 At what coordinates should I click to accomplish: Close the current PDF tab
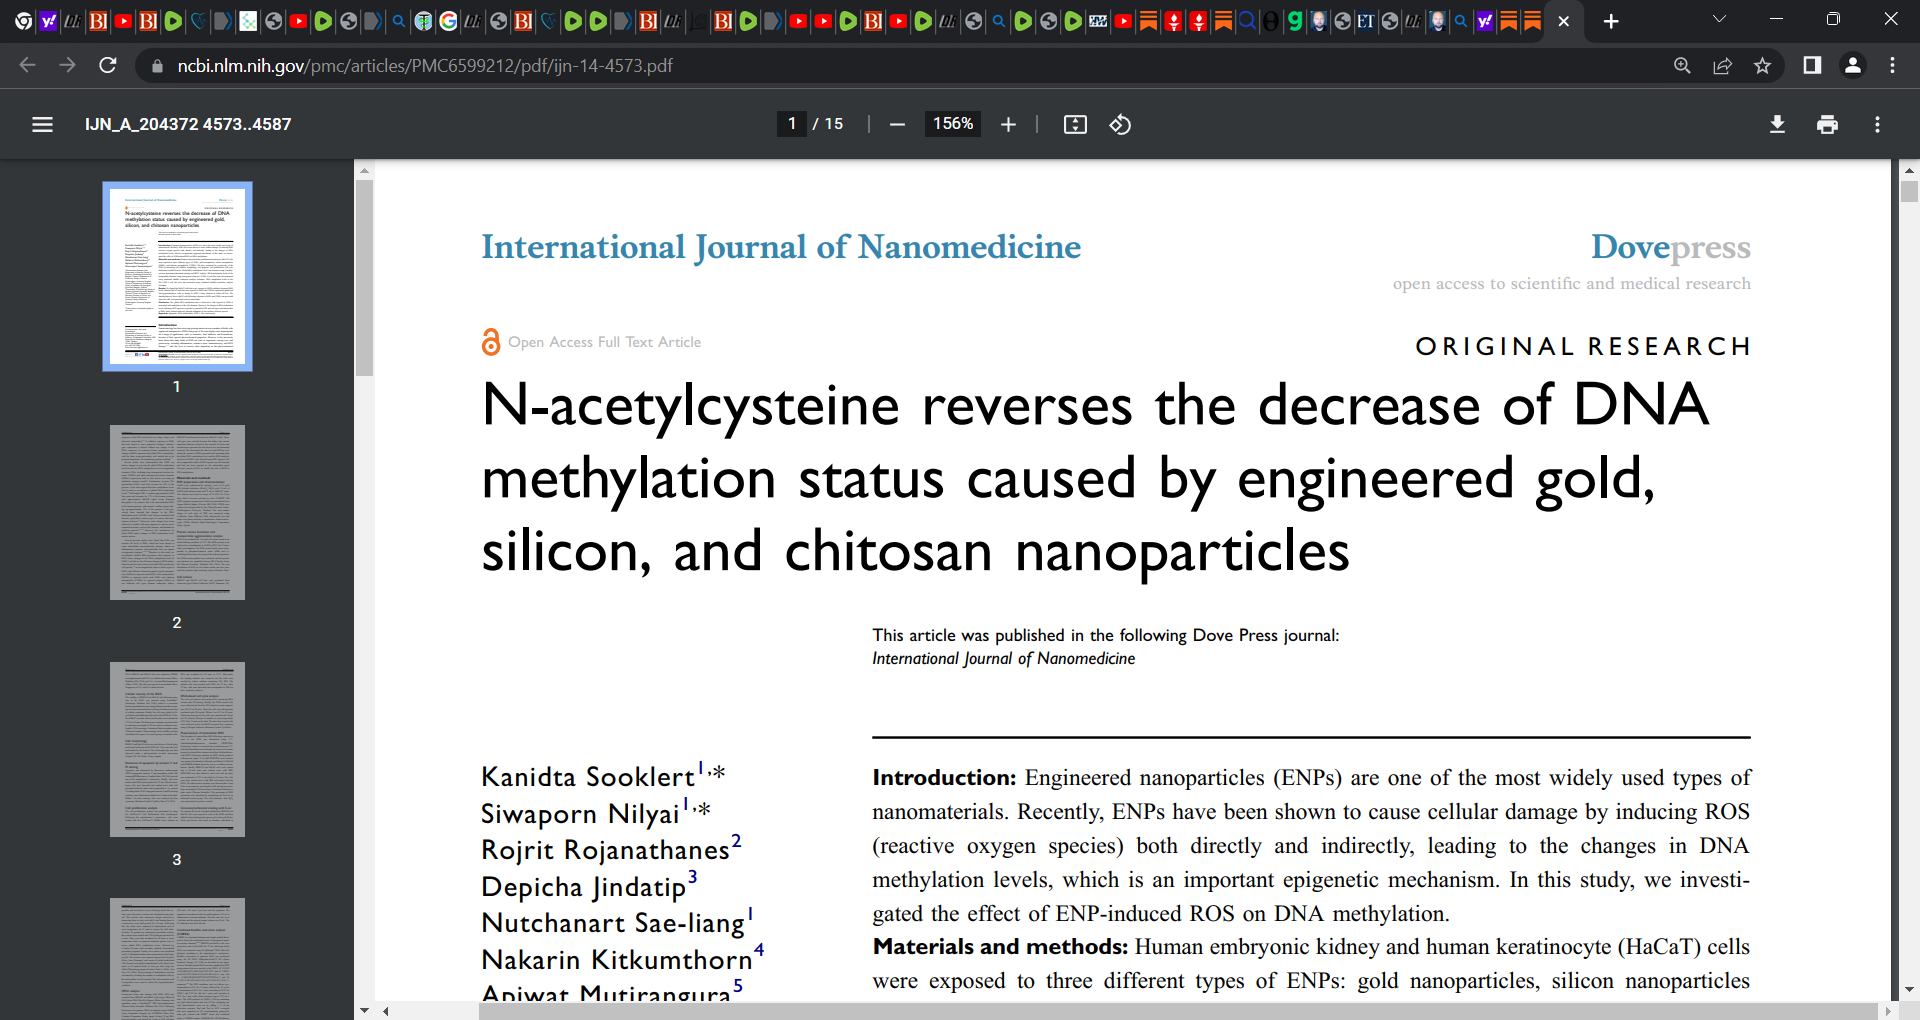(x=1564, y=21)
